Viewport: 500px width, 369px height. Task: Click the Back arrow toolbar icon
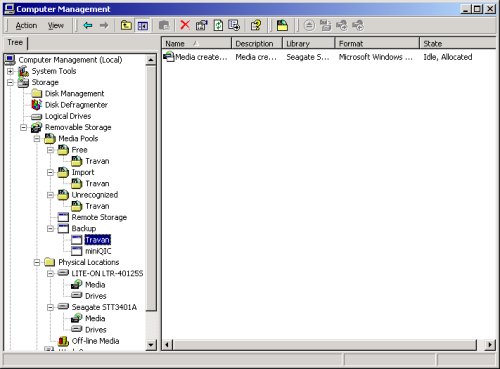point(88,26)
